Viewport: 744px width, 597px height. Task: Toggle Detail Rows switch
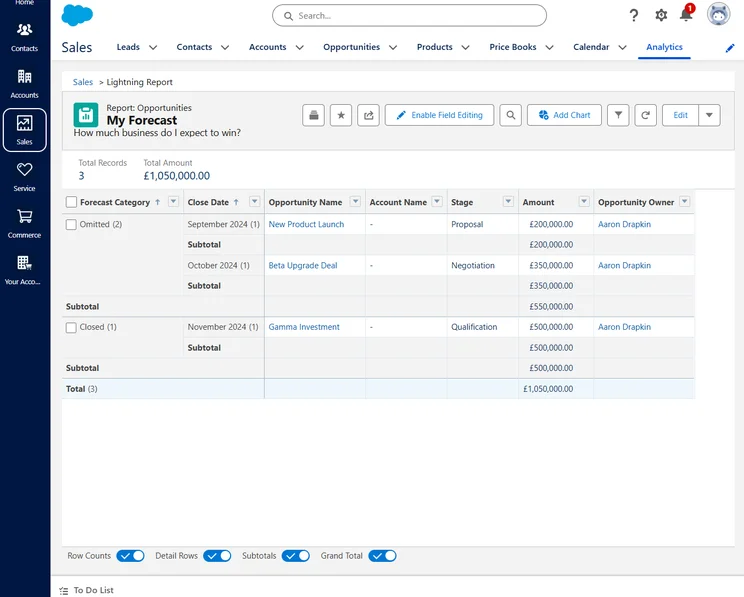(217, 556)
